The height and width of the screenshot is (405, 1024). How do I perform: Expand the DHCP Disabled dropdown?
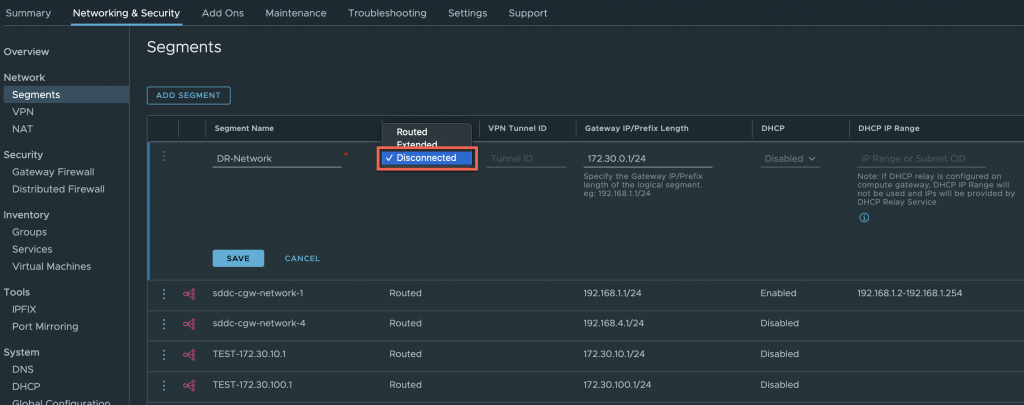click(790, 159)
